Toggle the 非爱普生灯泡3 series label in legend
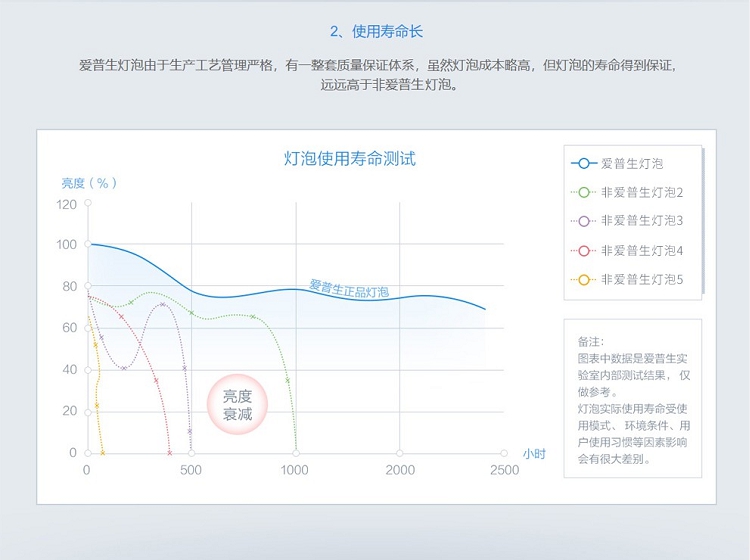 (x=642, y=221)
